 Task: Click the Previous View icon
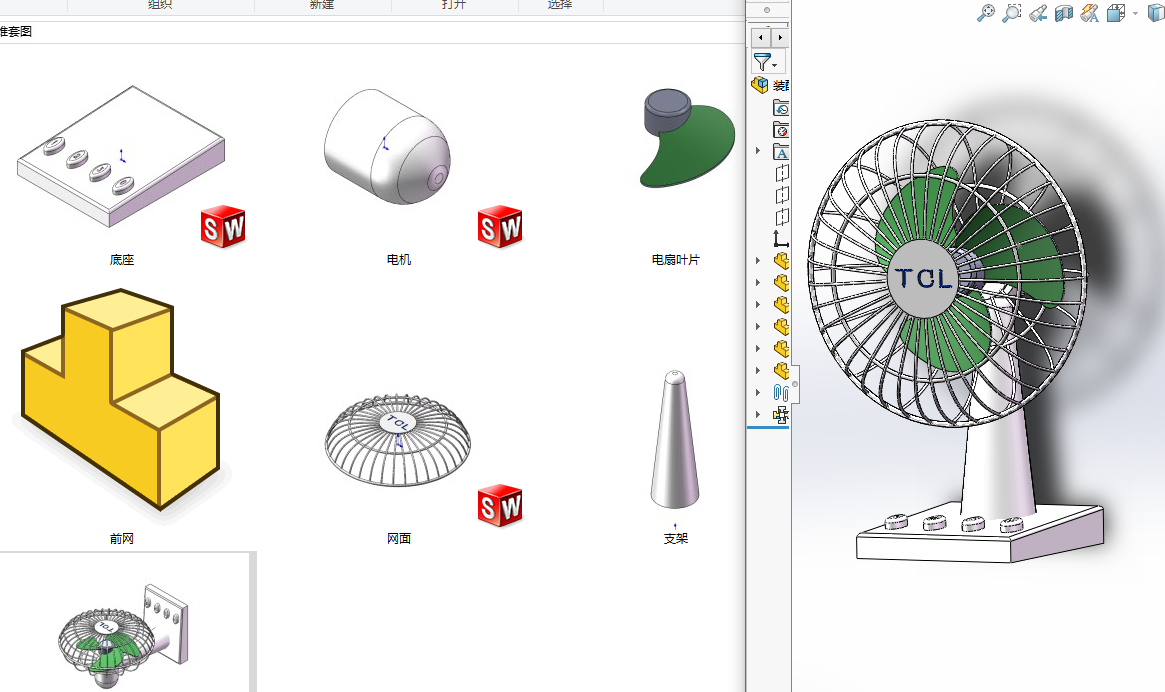pos(1038,13)
